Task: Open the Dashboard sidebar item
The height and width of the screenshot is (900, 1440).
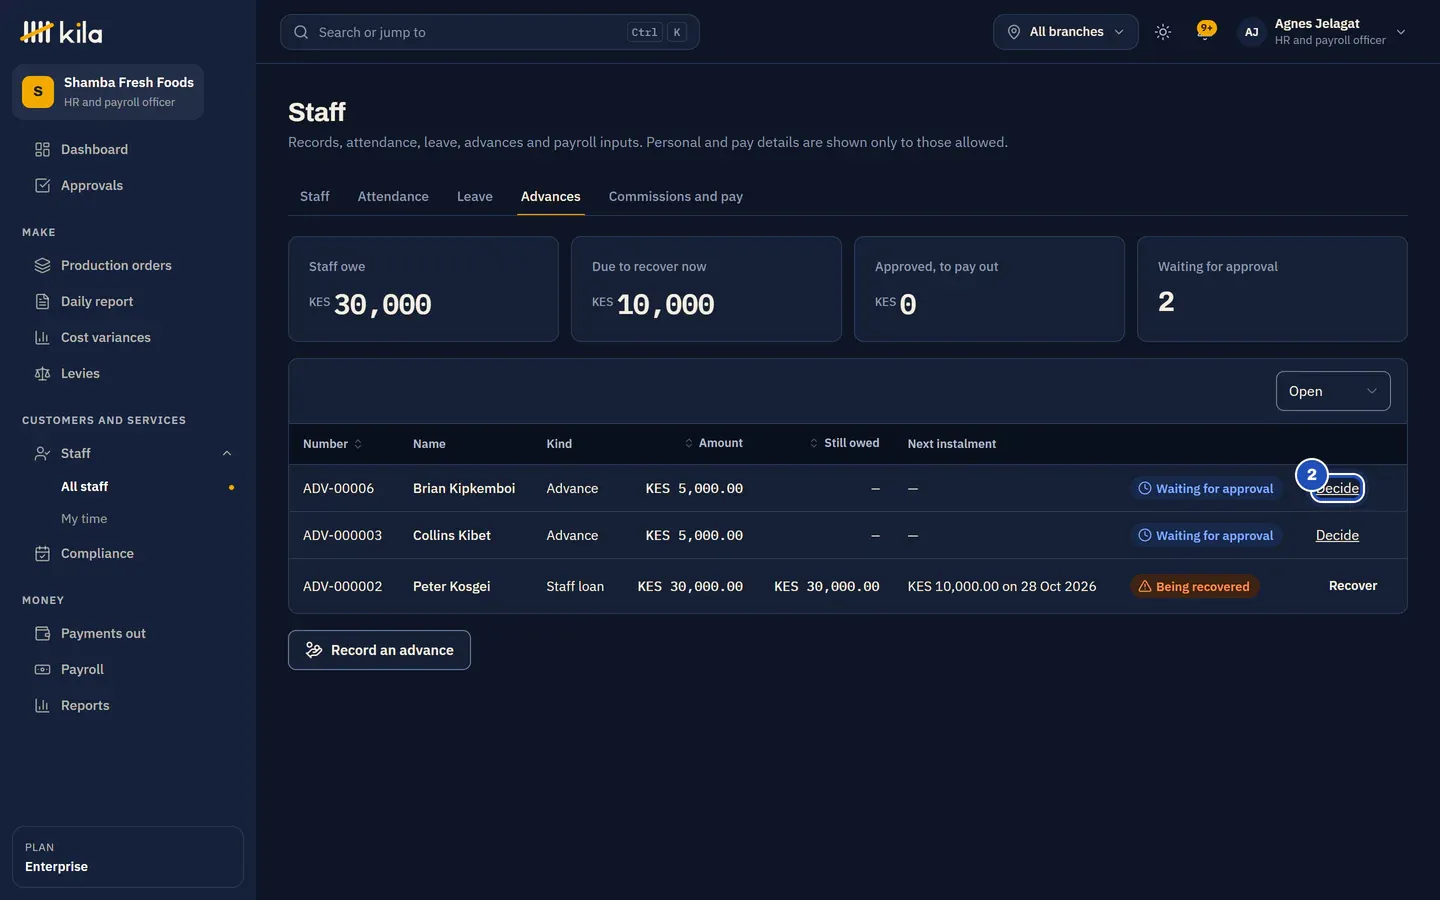Action: coord(128,149)
